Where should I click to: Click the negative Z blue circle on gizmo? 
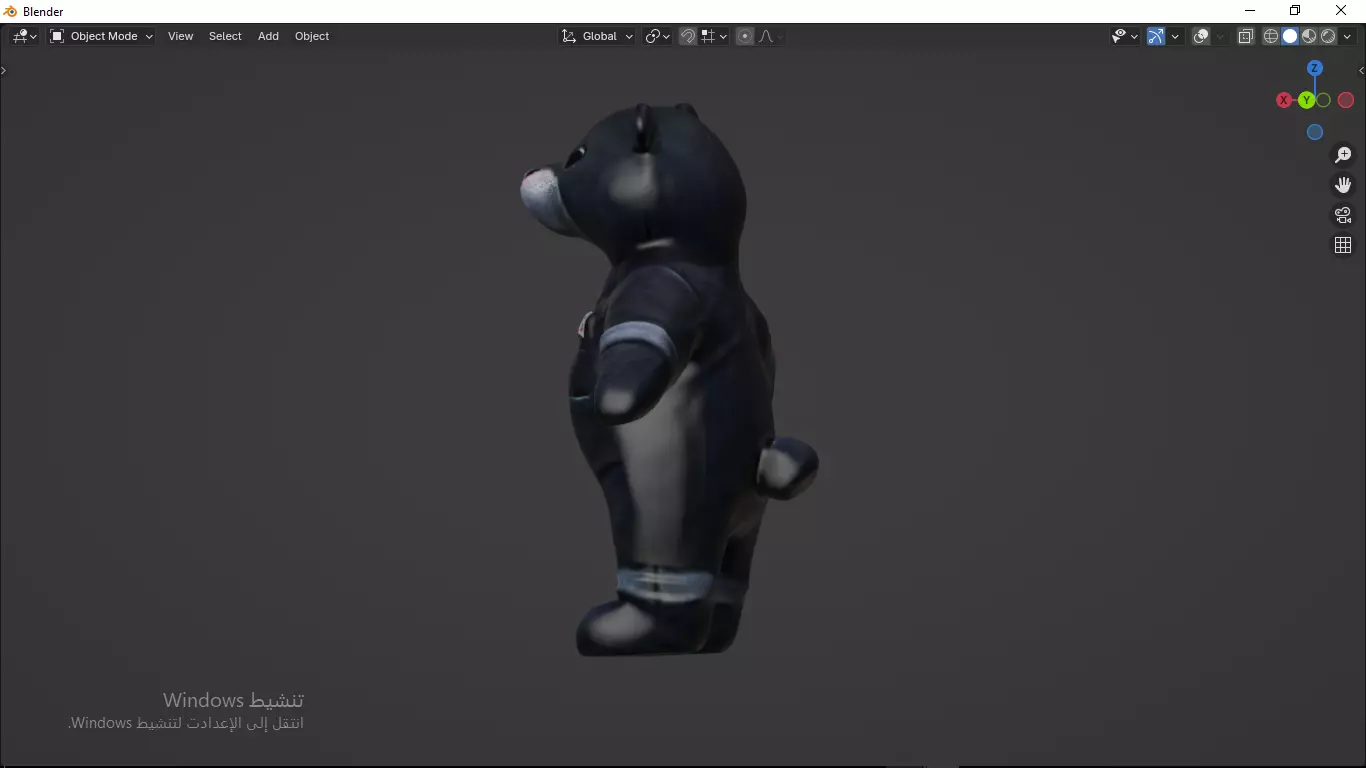pos(1315,132)
